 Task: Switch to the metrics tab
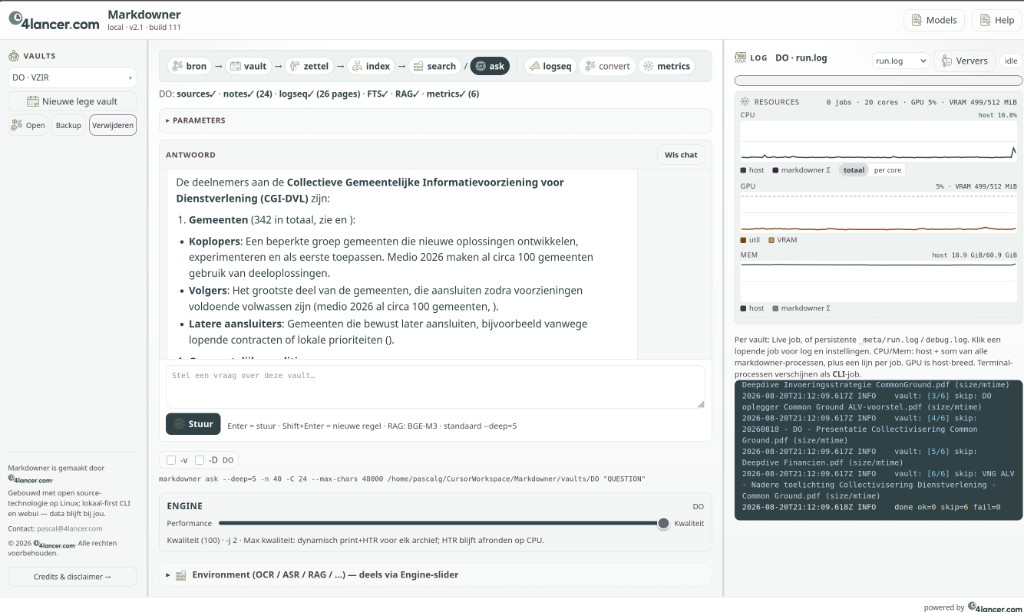click(667, 66)
